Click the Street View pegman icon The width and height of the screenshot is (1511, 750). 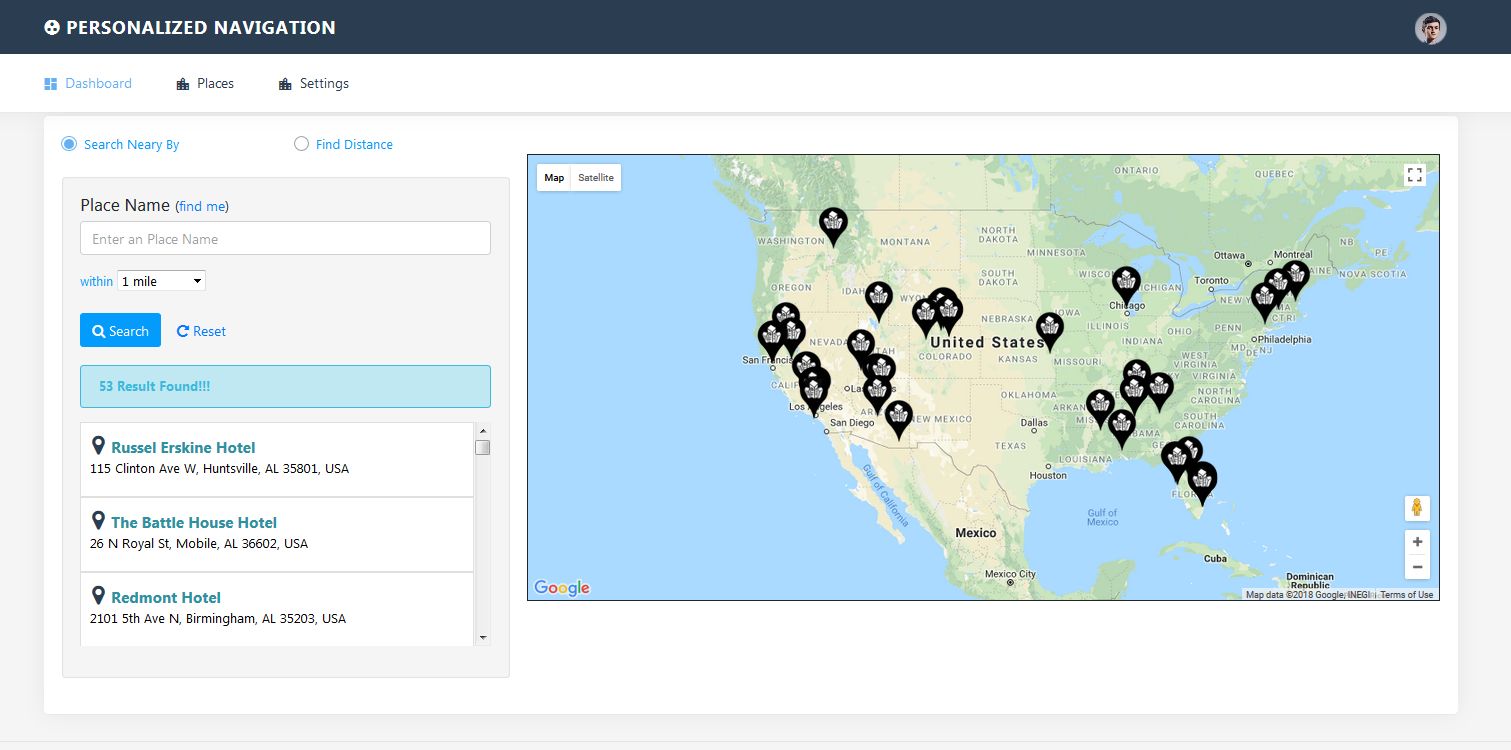coord(1416,508)
